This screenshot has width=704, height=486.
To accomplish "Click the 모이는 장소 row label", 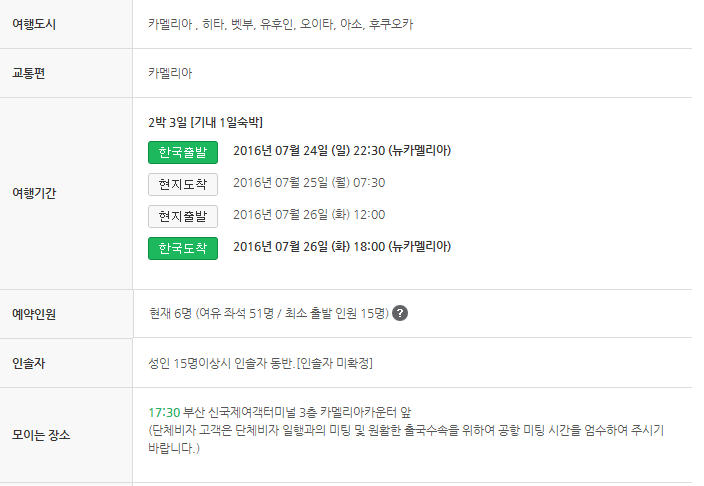I will point(41,435).
